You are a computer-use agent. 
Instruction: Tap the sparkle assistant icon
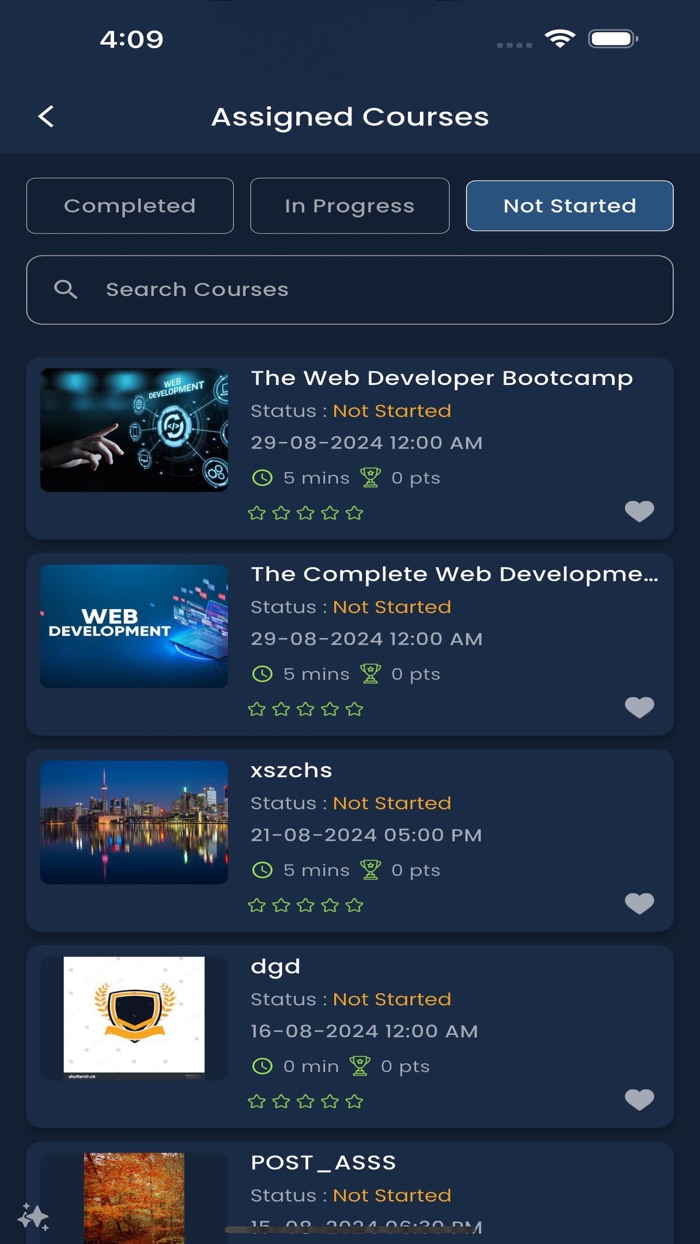point(33,1216)
